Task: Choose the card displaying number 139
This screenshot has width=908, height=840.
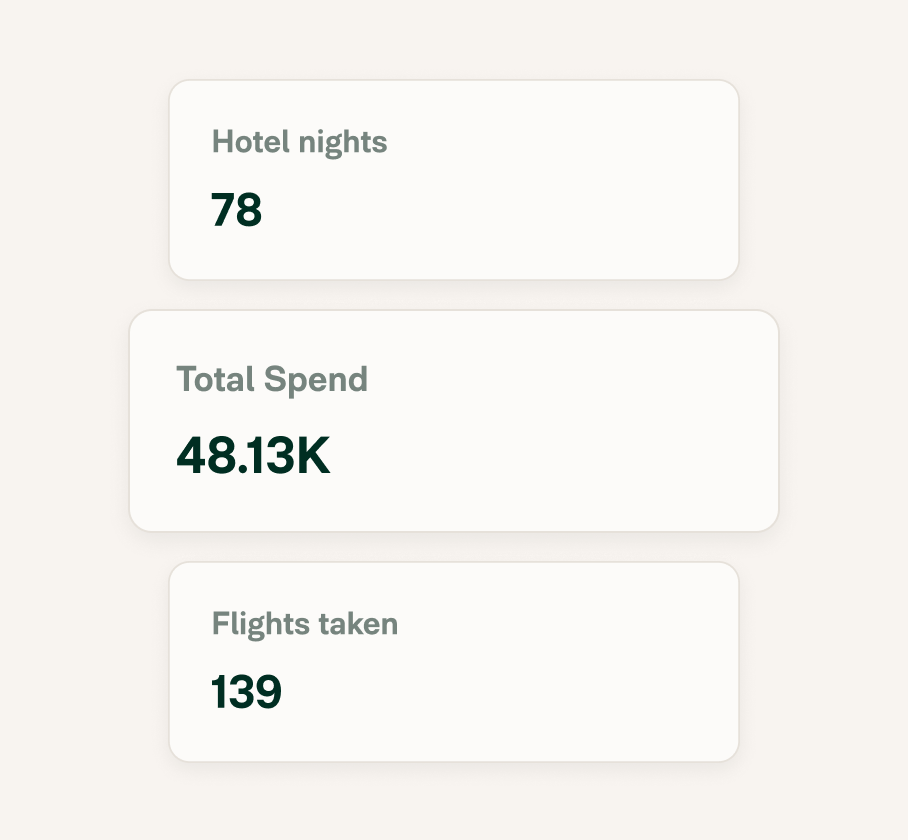Action: click(454, 662)
